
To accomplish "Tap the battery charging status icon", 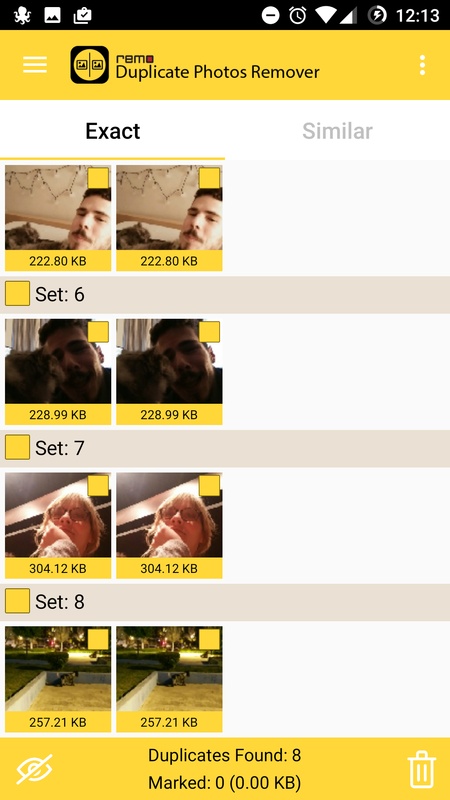I will coord(377,15).
